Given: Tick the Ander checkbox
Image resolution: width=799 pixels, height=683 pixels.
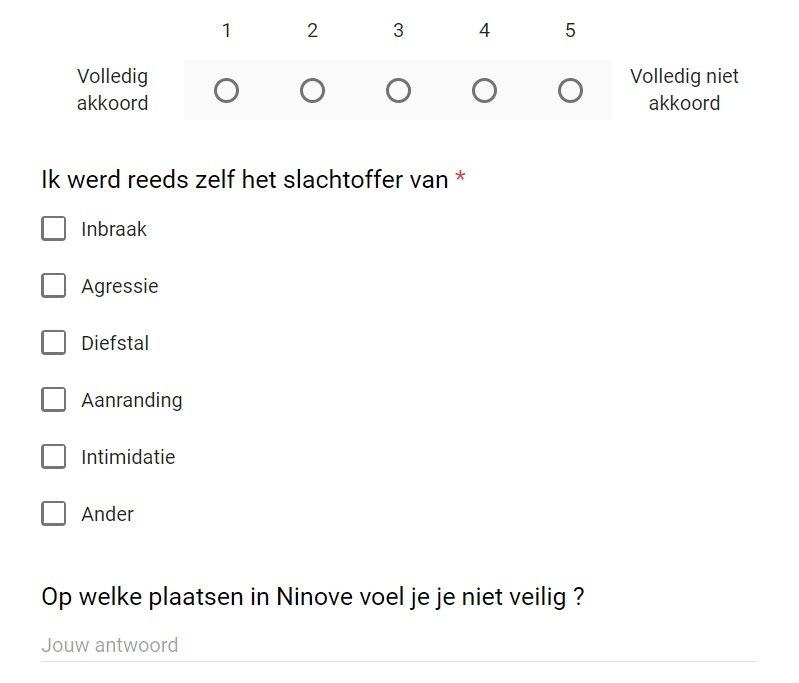Looking at the screenshot, I should 53,514.
